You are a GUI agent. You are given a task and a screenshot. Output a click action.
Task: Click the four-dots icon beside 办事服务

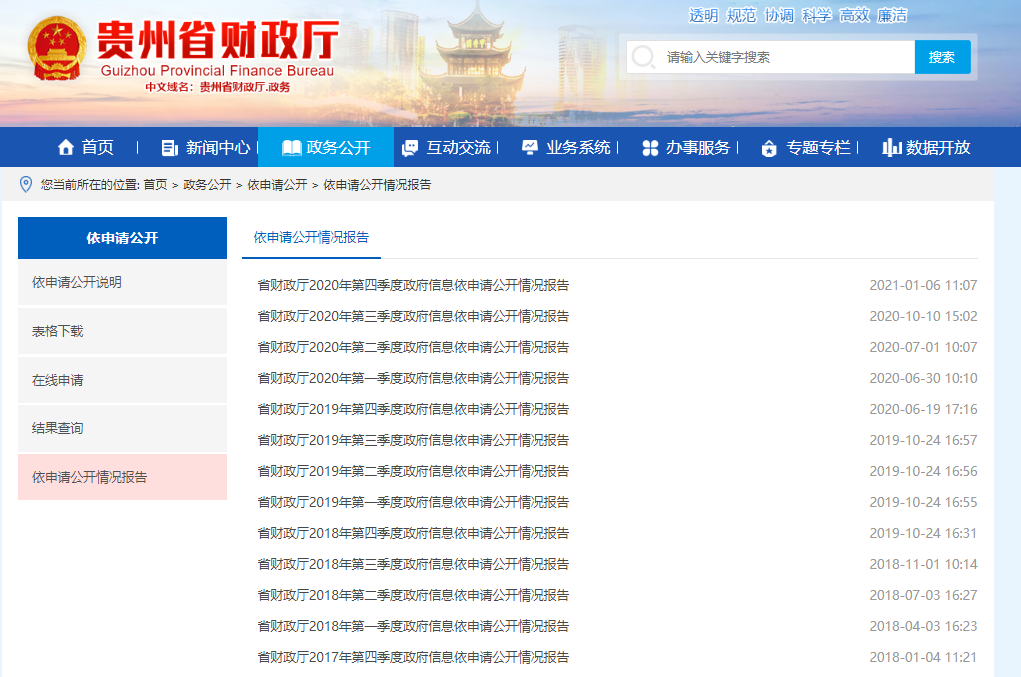click(650, 148)
